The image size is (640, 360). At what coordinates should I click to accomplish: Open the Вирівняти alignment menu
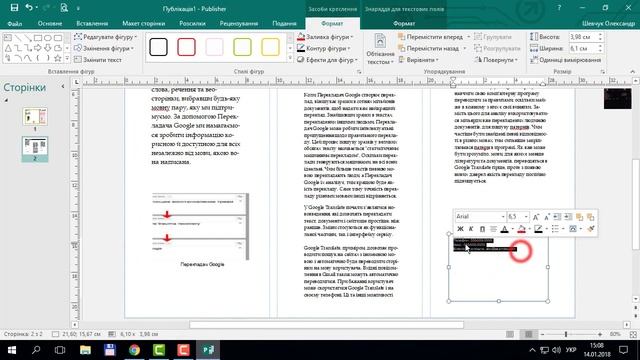(x=418, y=60)
